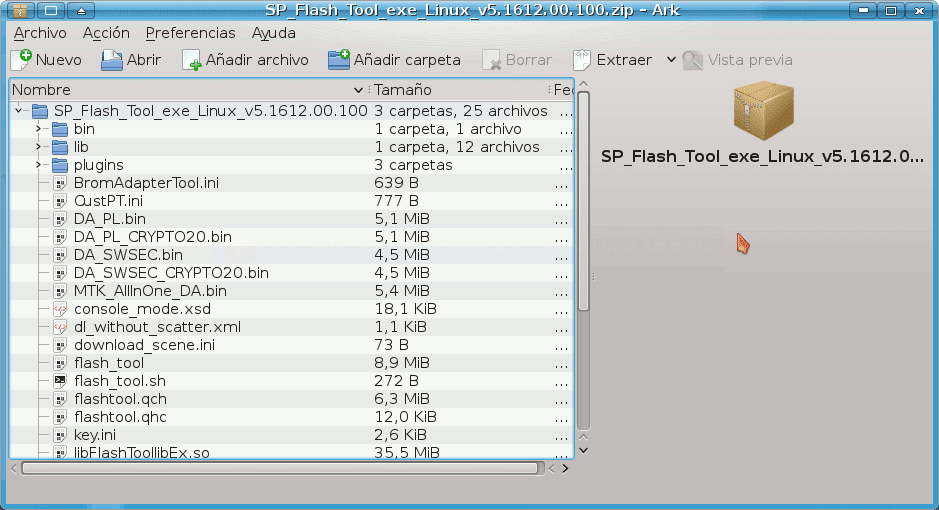This screenshot has width=939, height=510.
Task: Click the flash_tool binary file icon
Action: point(60,363)
